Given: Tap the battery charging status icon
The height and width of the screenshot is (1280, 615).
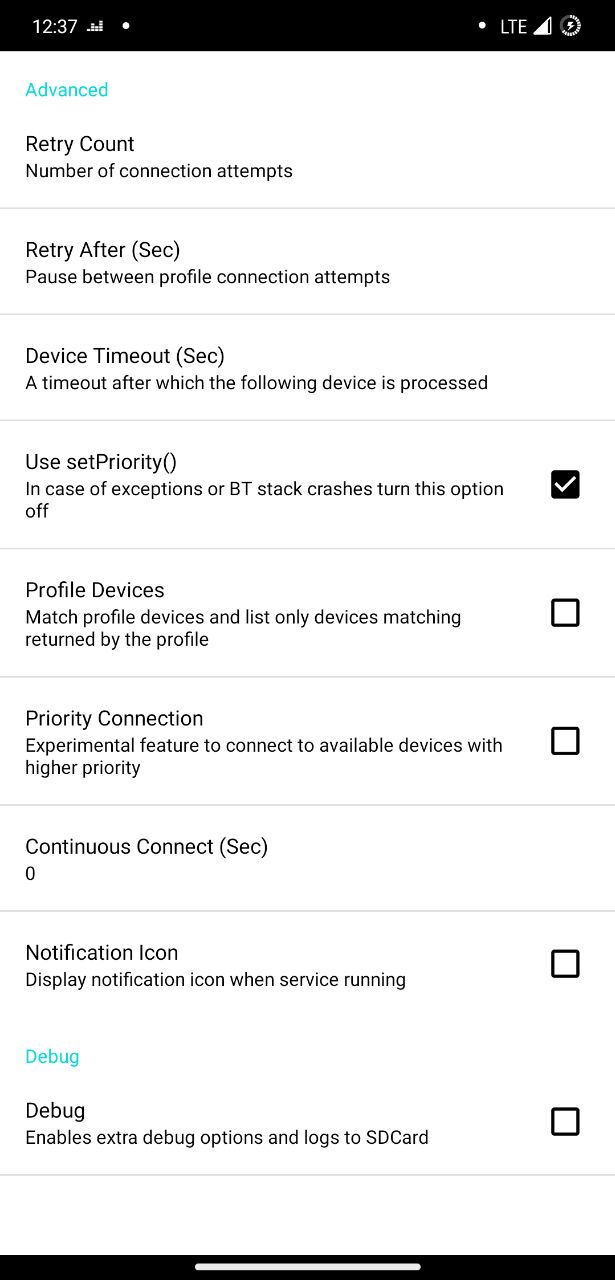Looking at the screenshot, I should pos(571,26).
